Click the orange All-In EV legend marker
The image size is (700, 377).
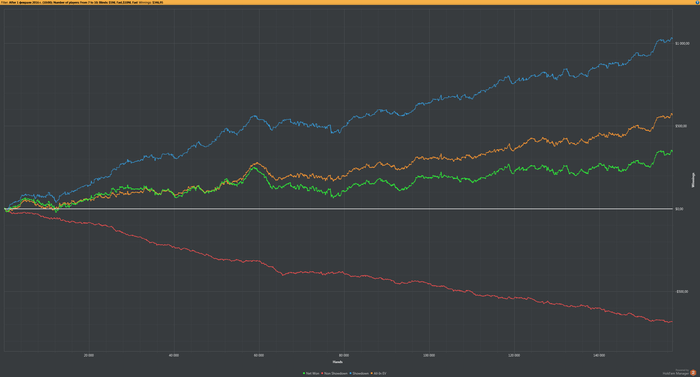(371, 373)
